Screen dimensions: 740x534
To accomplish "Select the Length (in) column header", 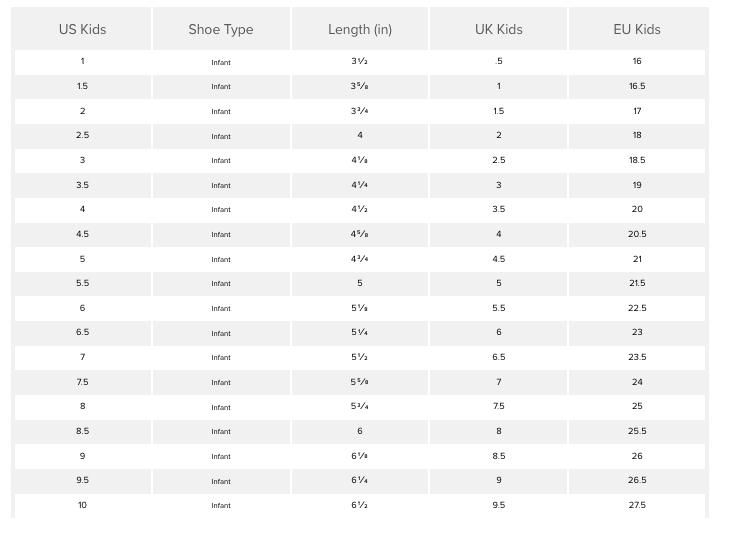I will pos(360,30).
